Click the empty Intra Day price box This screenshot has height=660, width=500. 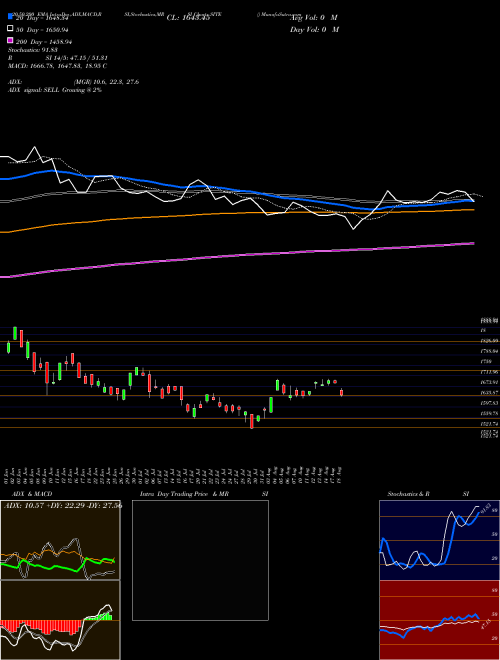click(200, 560)
